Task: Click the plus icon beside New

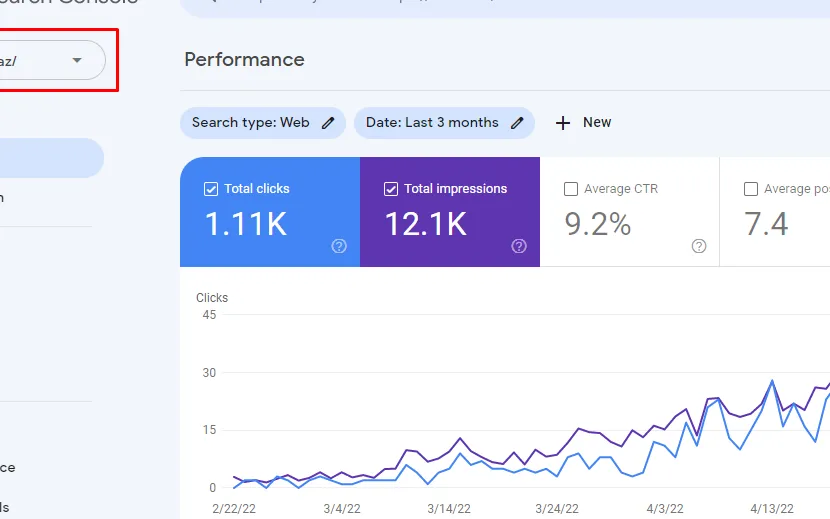Action: 563,123
